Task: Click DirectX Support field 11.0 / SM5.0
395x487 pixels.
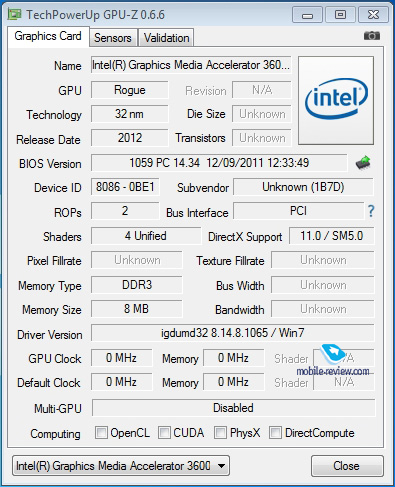Action: point(332,236)
